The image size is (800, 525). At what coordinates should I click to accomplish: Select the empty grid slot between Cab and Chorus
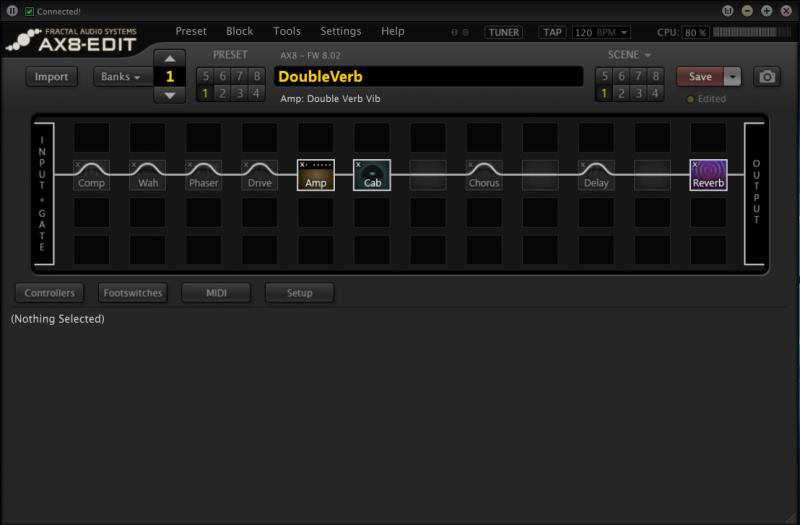(x=428, y=175)
